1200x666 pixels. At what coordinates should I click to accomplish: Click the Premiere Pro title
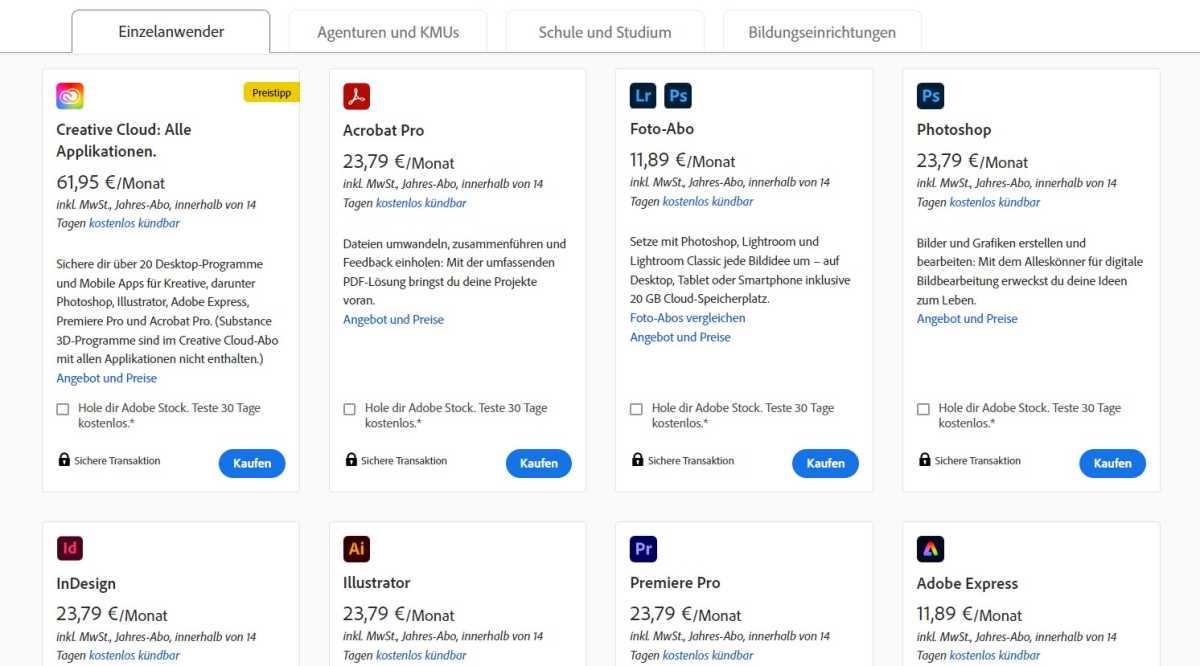[675, 582]
